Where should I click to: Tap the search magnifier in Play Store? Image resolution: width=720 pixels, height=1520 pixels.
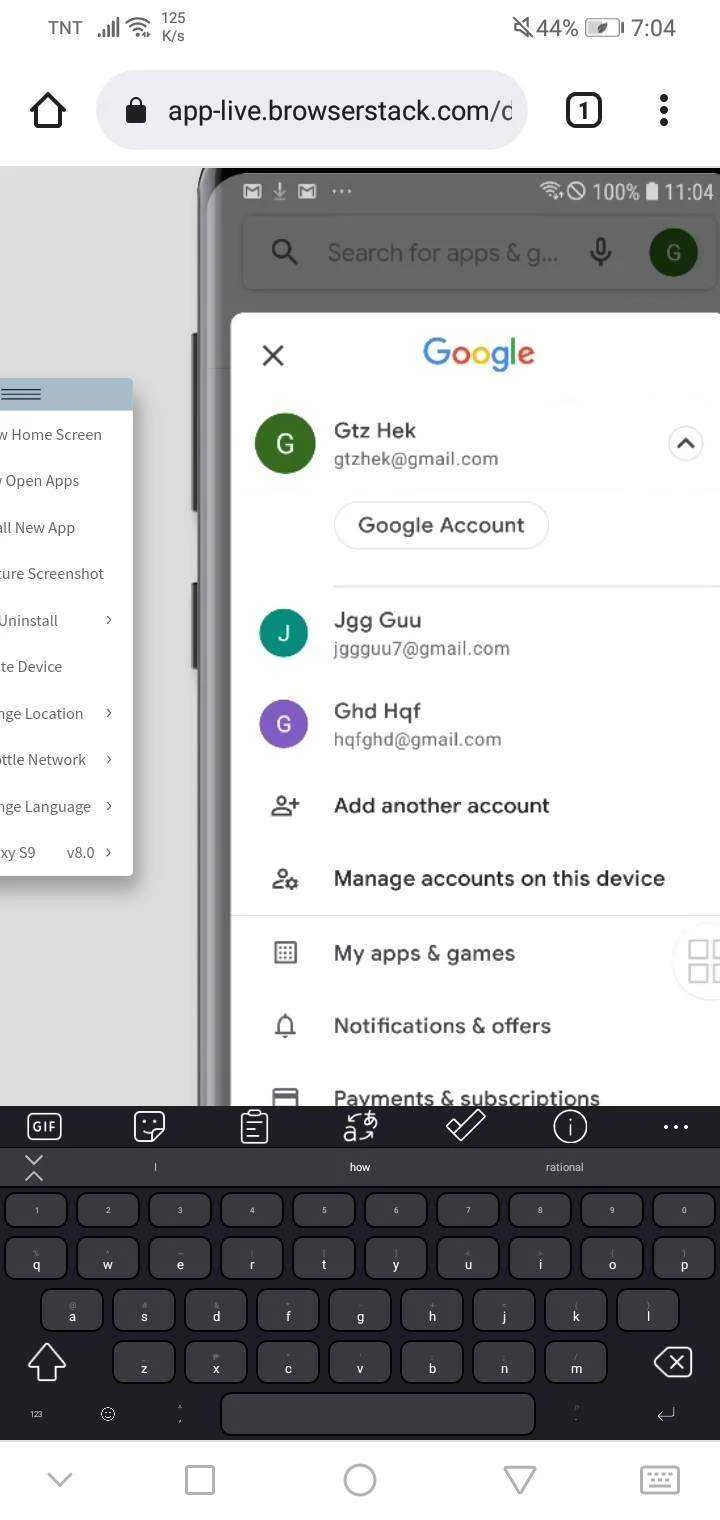[x=285, y=252]
